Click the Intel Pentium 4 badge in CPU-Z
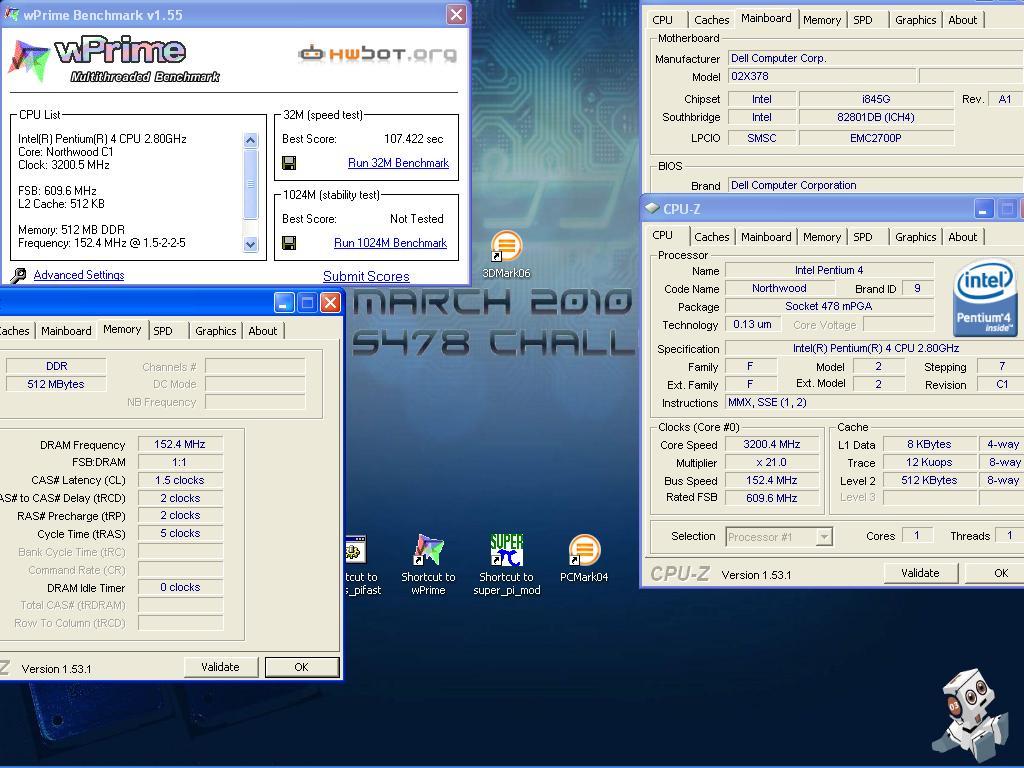The height and width of the screenshot is (768, 1024). tap(984, 300)
